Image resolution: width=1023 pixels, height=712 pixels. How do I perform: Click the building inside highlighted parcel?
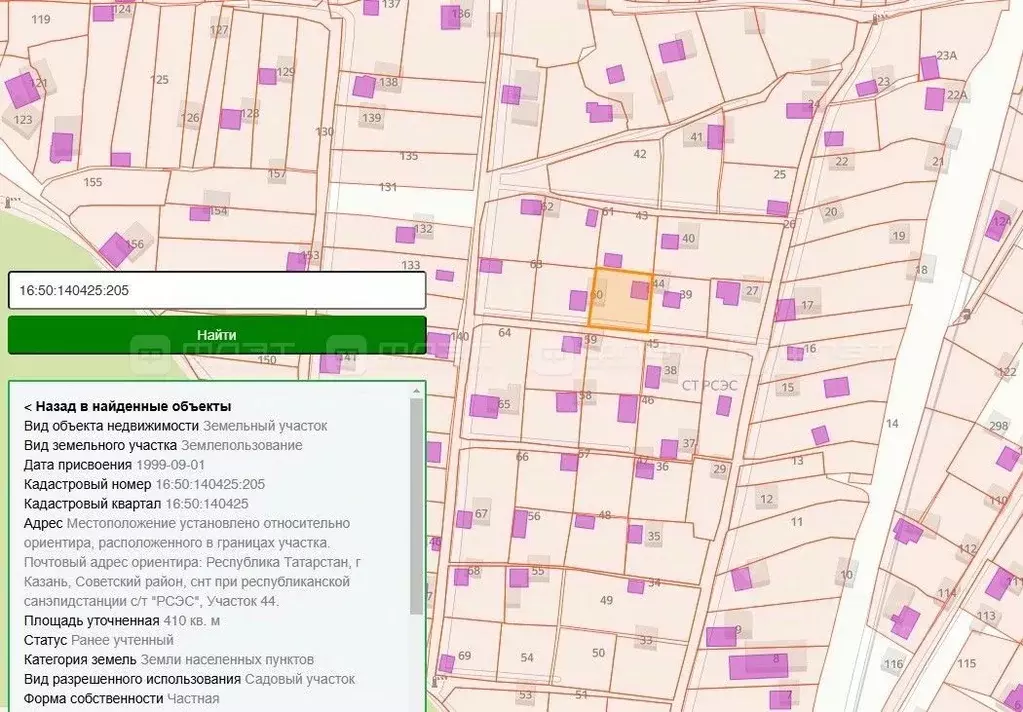pyautogui.click(x=640, y=289)
